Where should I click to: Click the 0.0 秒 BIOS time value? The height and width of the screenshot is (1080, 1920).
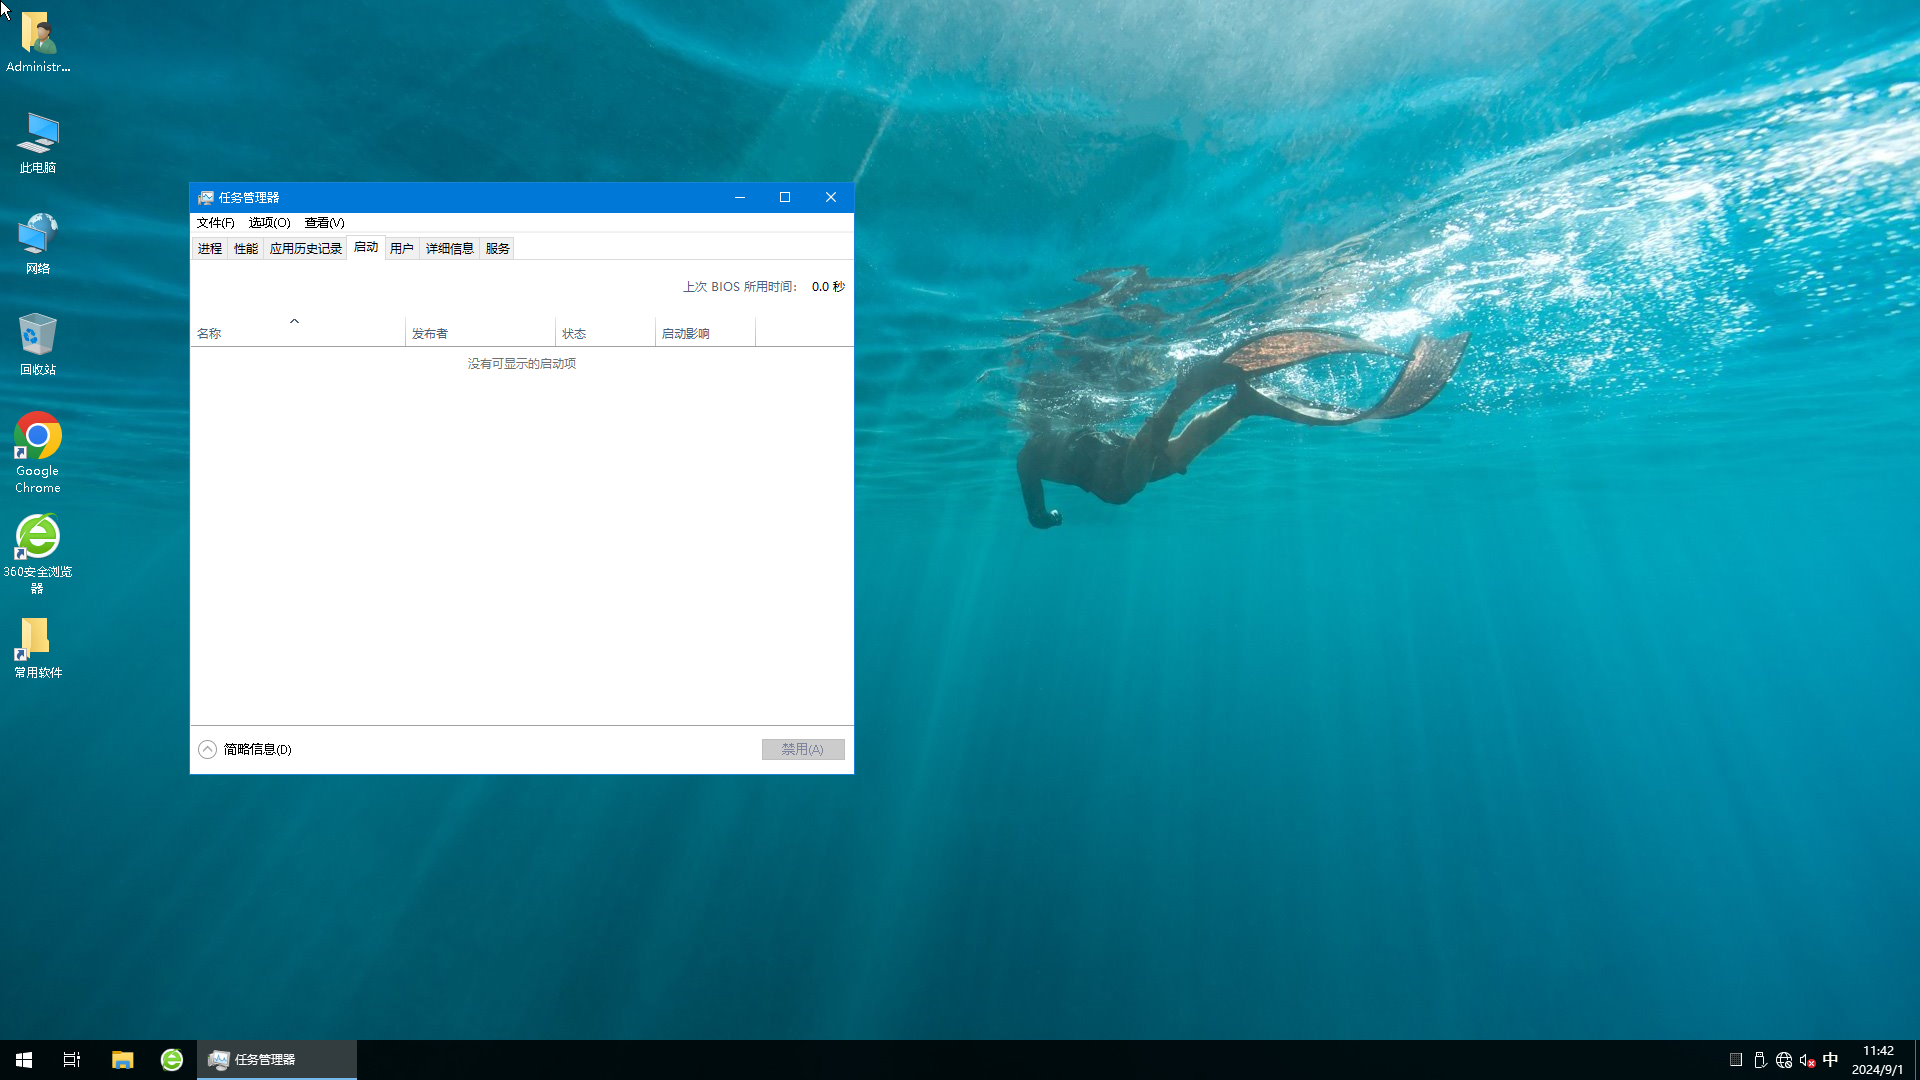[828, 287]
